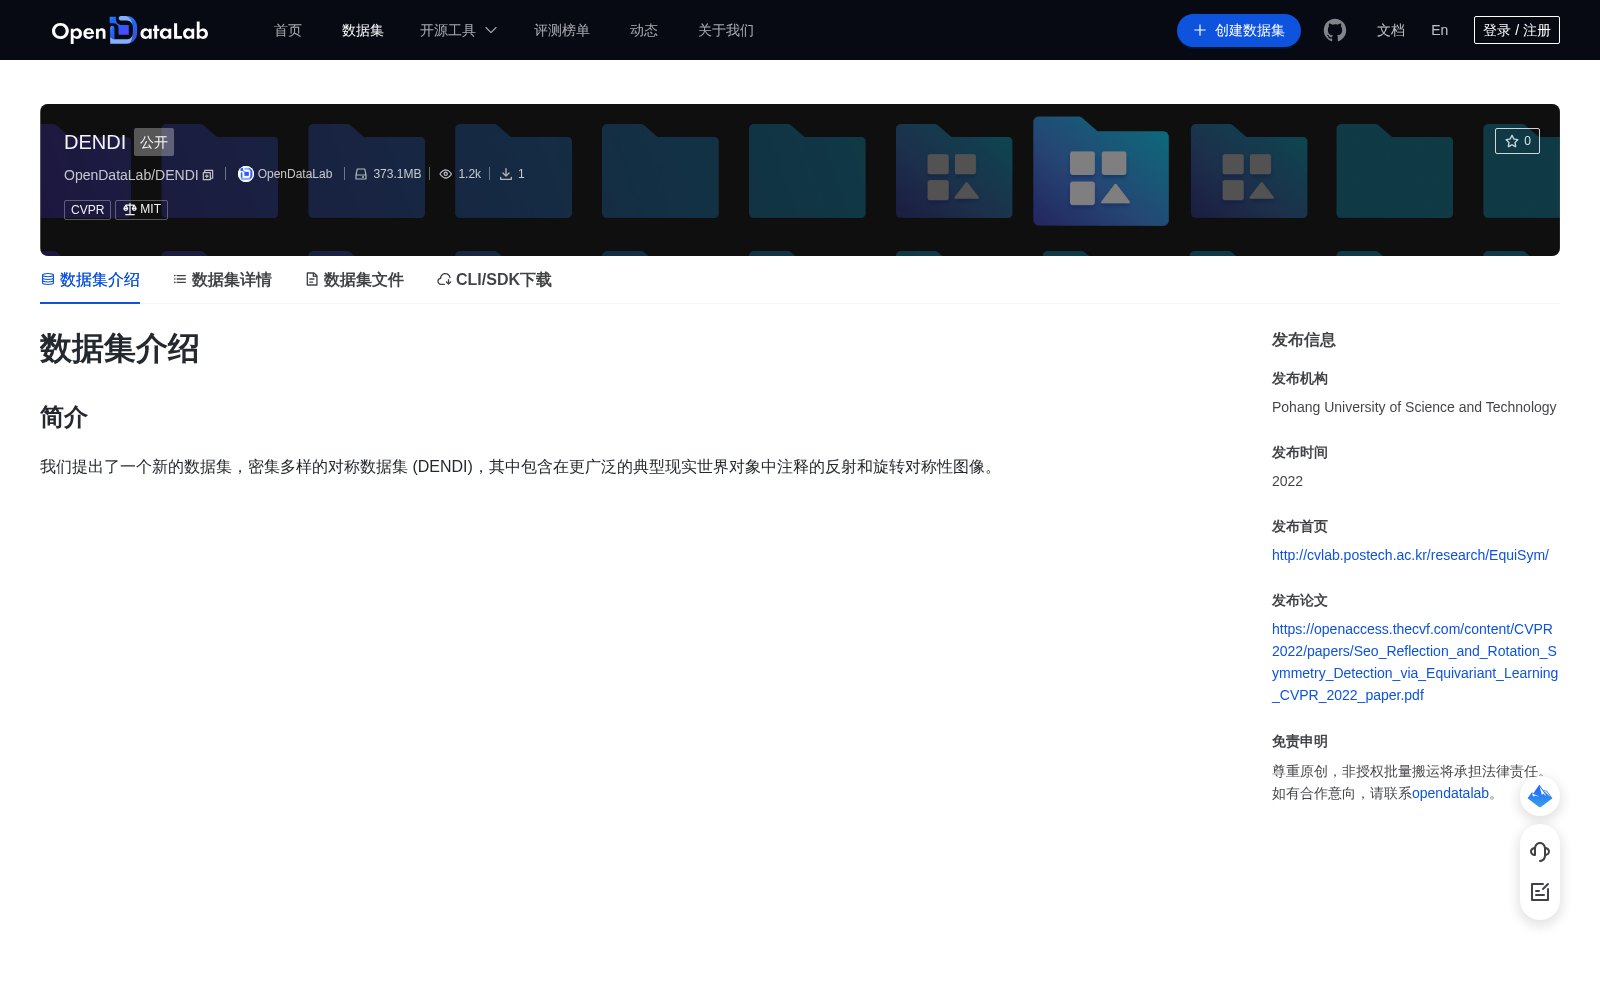The height and width of the screenshot is (1000, 1600).
Task: Click the CVPR tag
Action: coord(87,210)
